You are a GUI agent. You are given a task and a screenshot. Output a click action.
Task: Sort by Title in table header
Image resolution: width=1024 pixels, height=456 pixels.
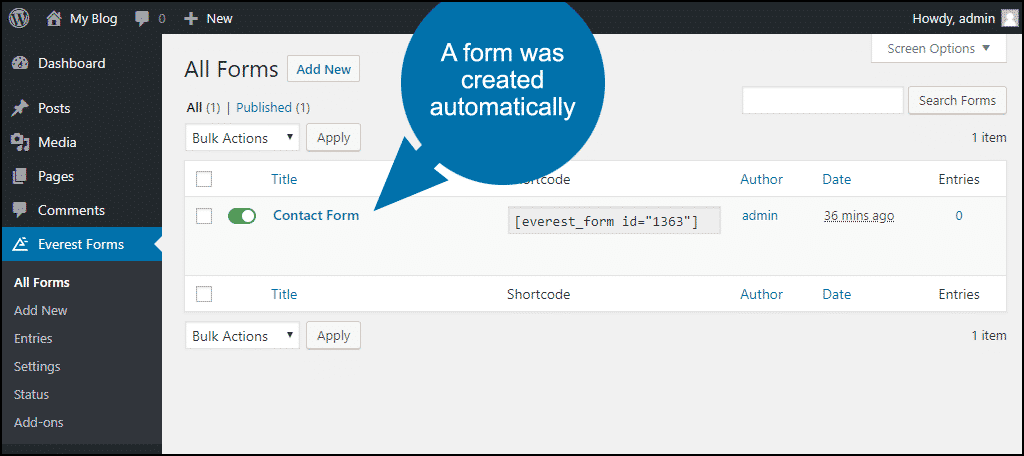tap(284, 179)
